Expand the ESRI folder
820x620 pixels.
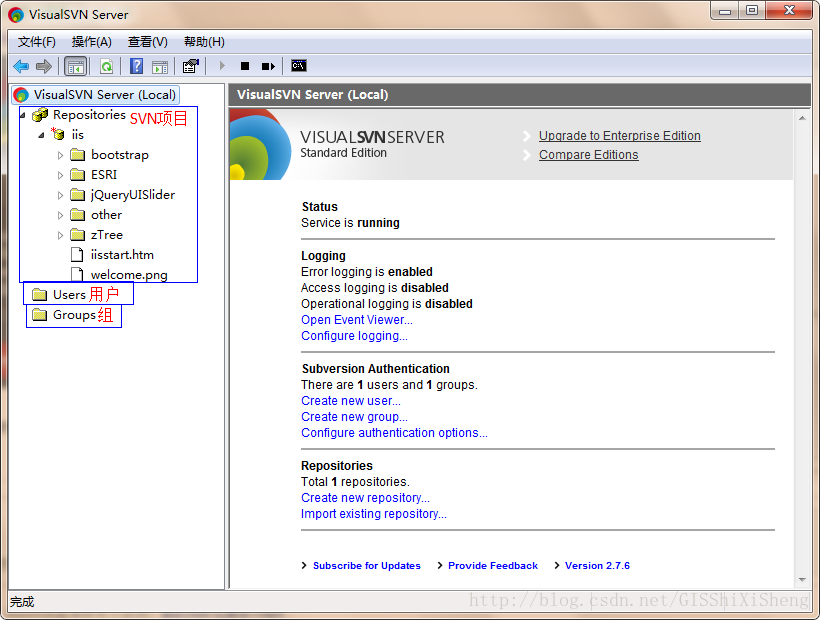tap(60, 175)
